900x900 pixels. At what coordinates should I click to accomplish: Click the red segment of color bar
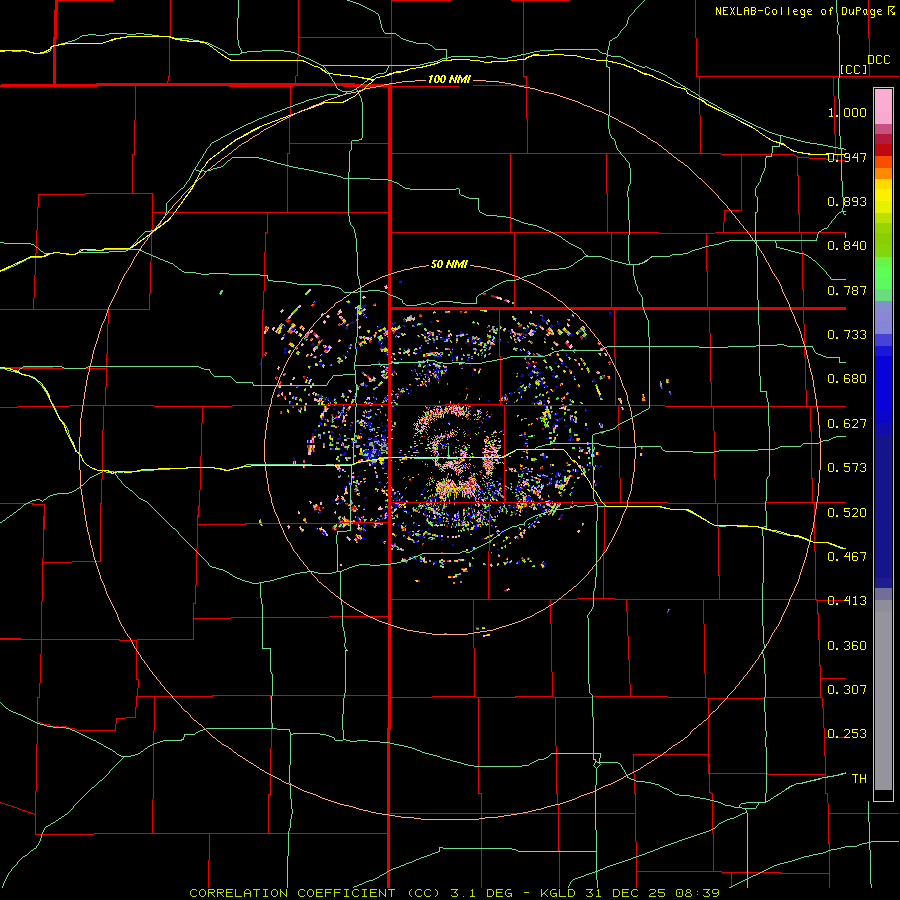(x=883, y=149)
